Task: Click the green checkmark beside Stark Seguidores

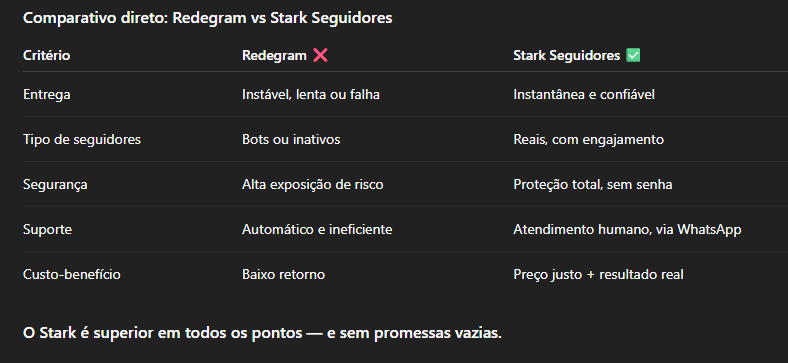Action: (x=633, y=55)
